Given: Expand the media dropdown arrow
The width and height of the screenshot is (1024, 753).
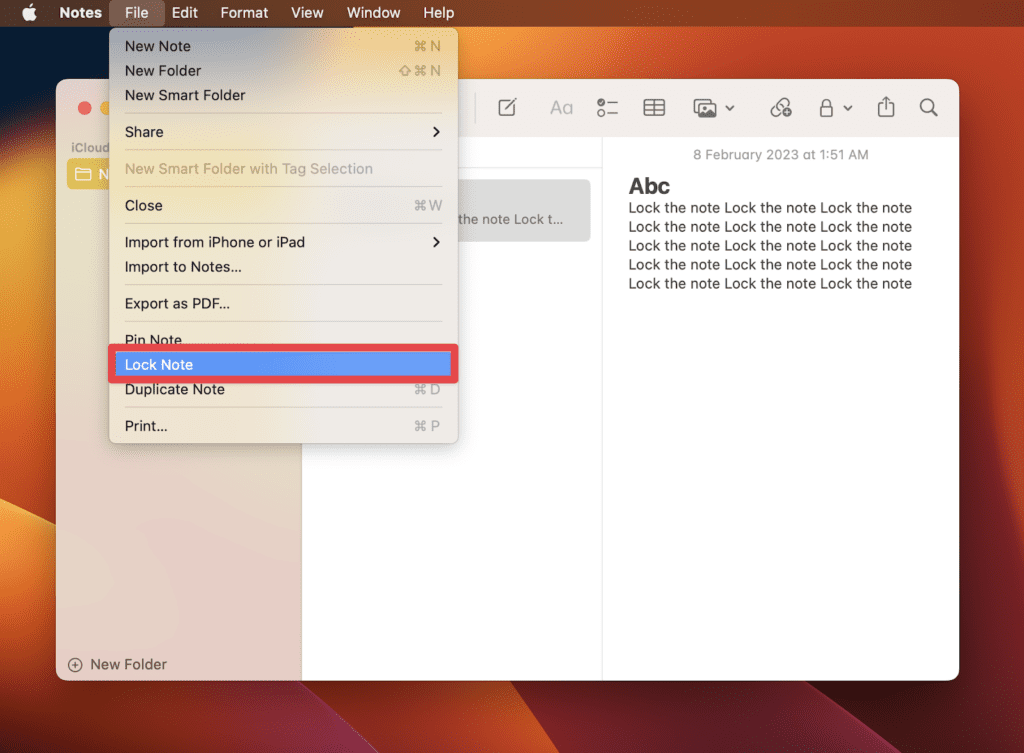Looking at the screenshot, I should coord(730,108).
